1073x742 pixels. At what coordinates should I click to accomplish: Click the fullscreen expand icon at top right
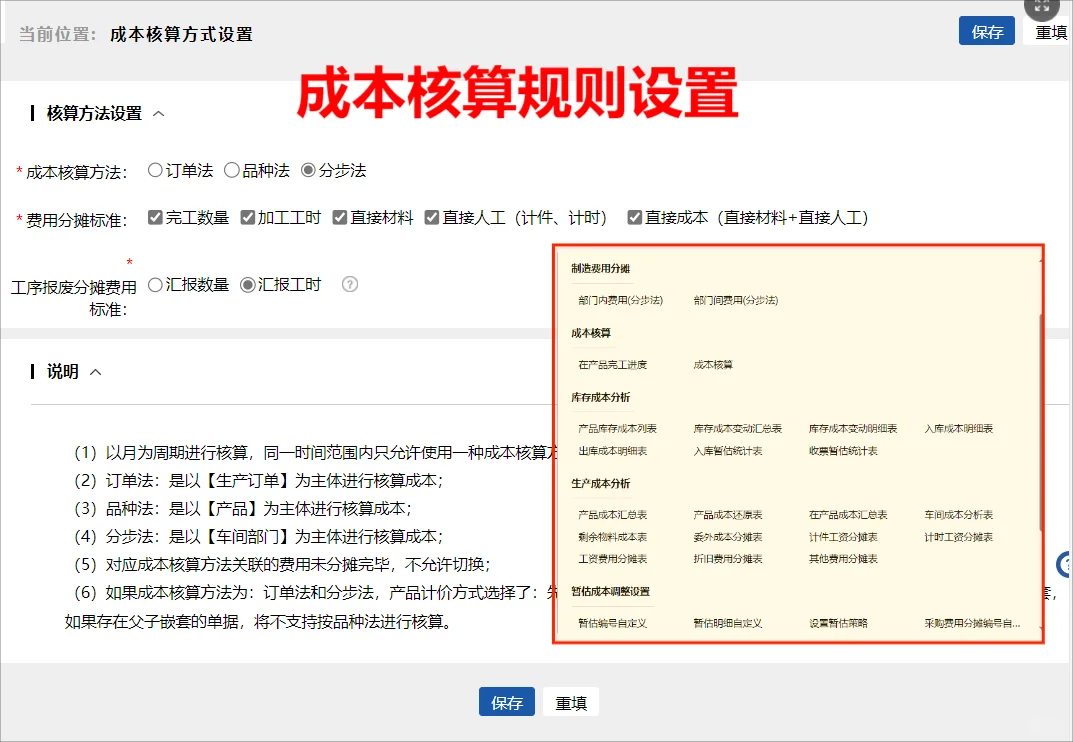pyautogui.click(x=1044, y=8)
